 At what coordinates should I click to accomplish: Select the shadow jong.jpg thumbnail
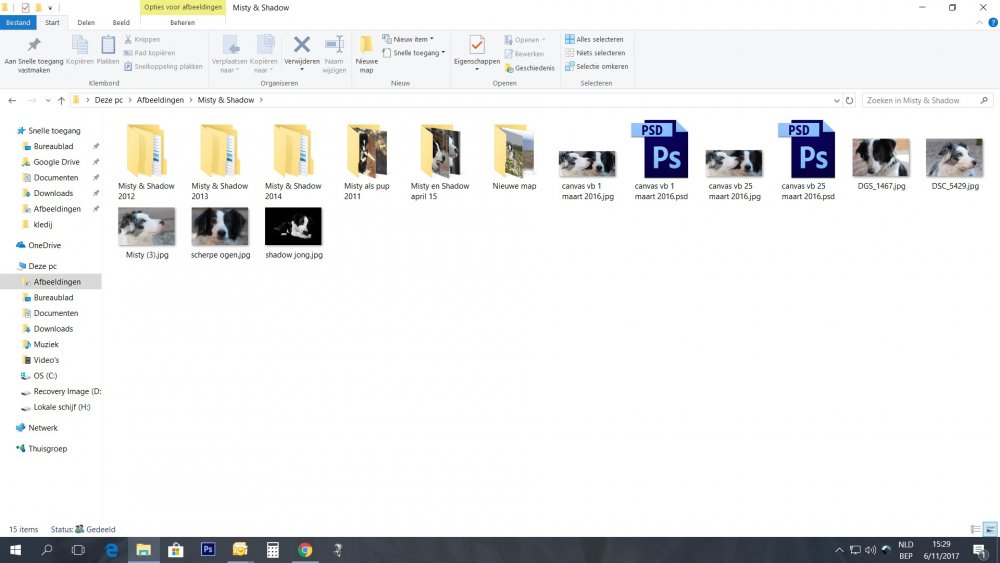pos(293,227)
